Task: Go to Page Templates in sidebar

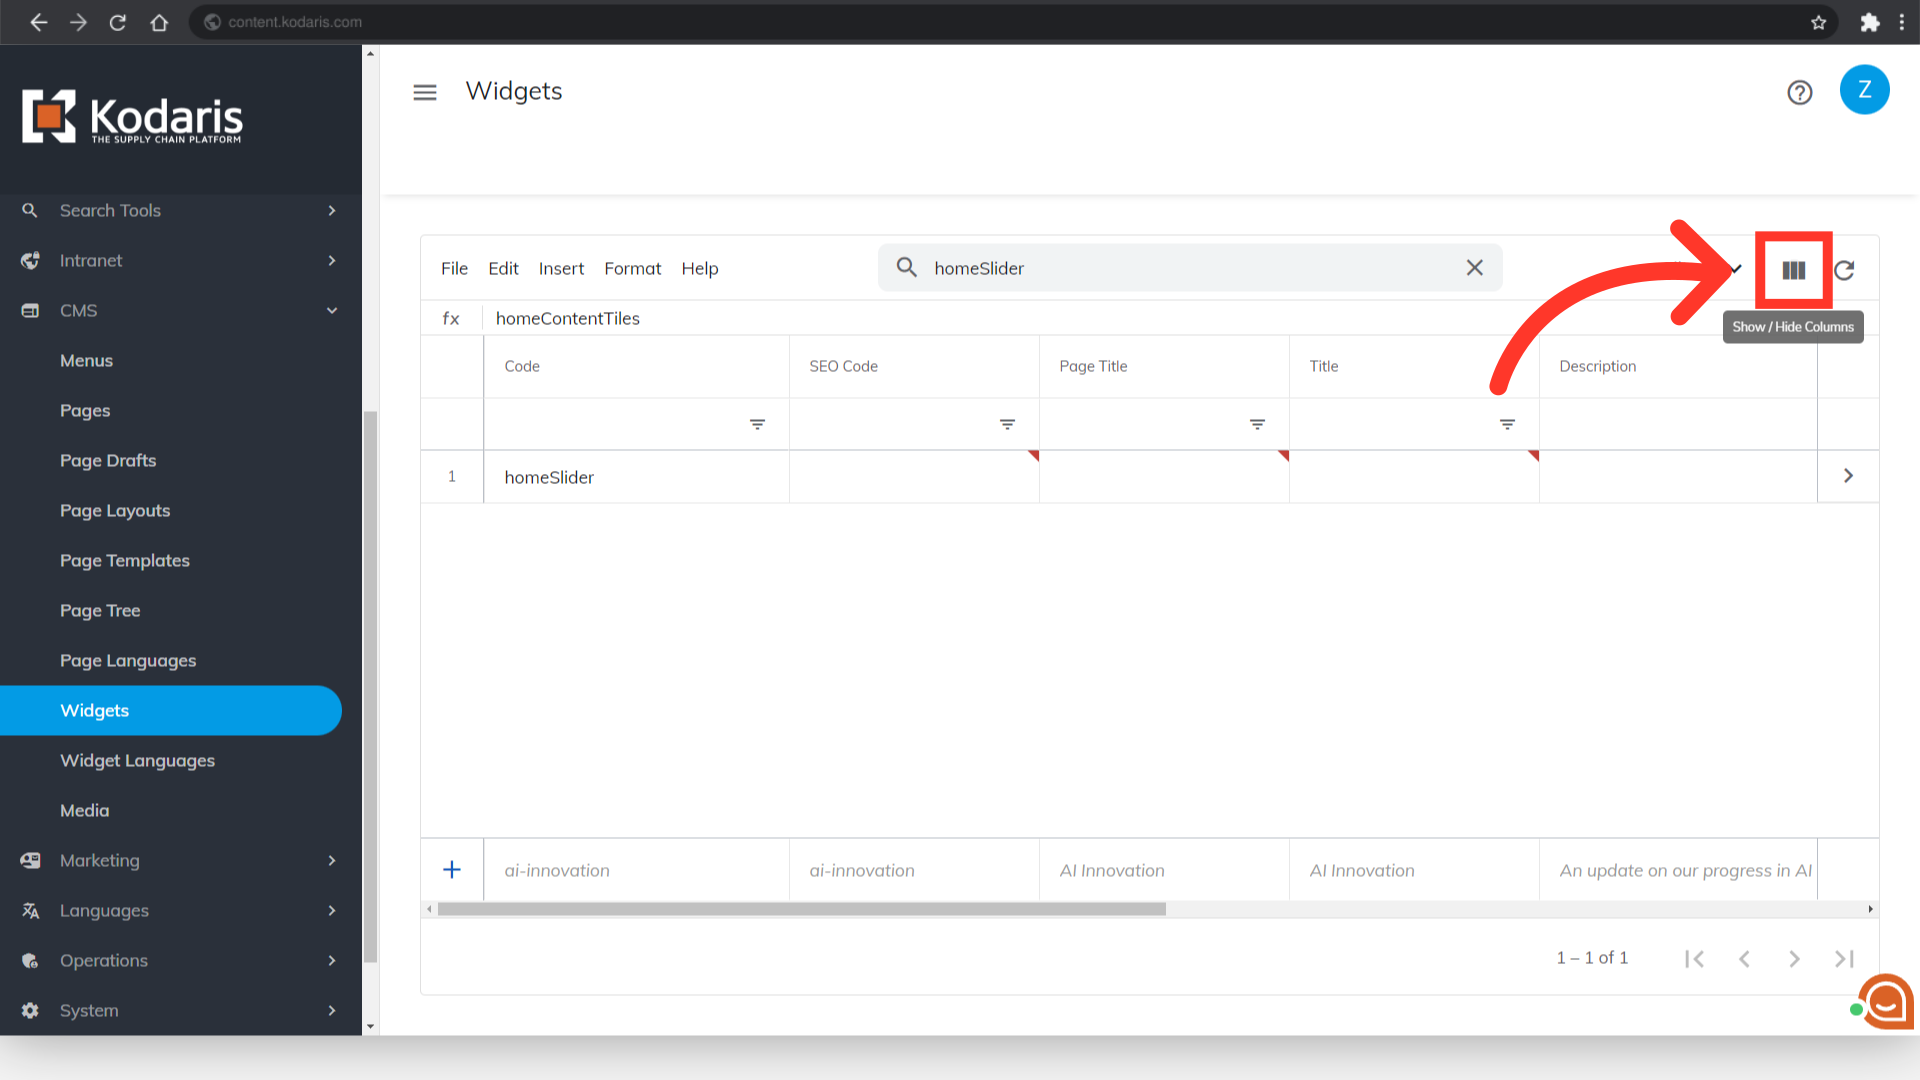Action: [125, 561]
